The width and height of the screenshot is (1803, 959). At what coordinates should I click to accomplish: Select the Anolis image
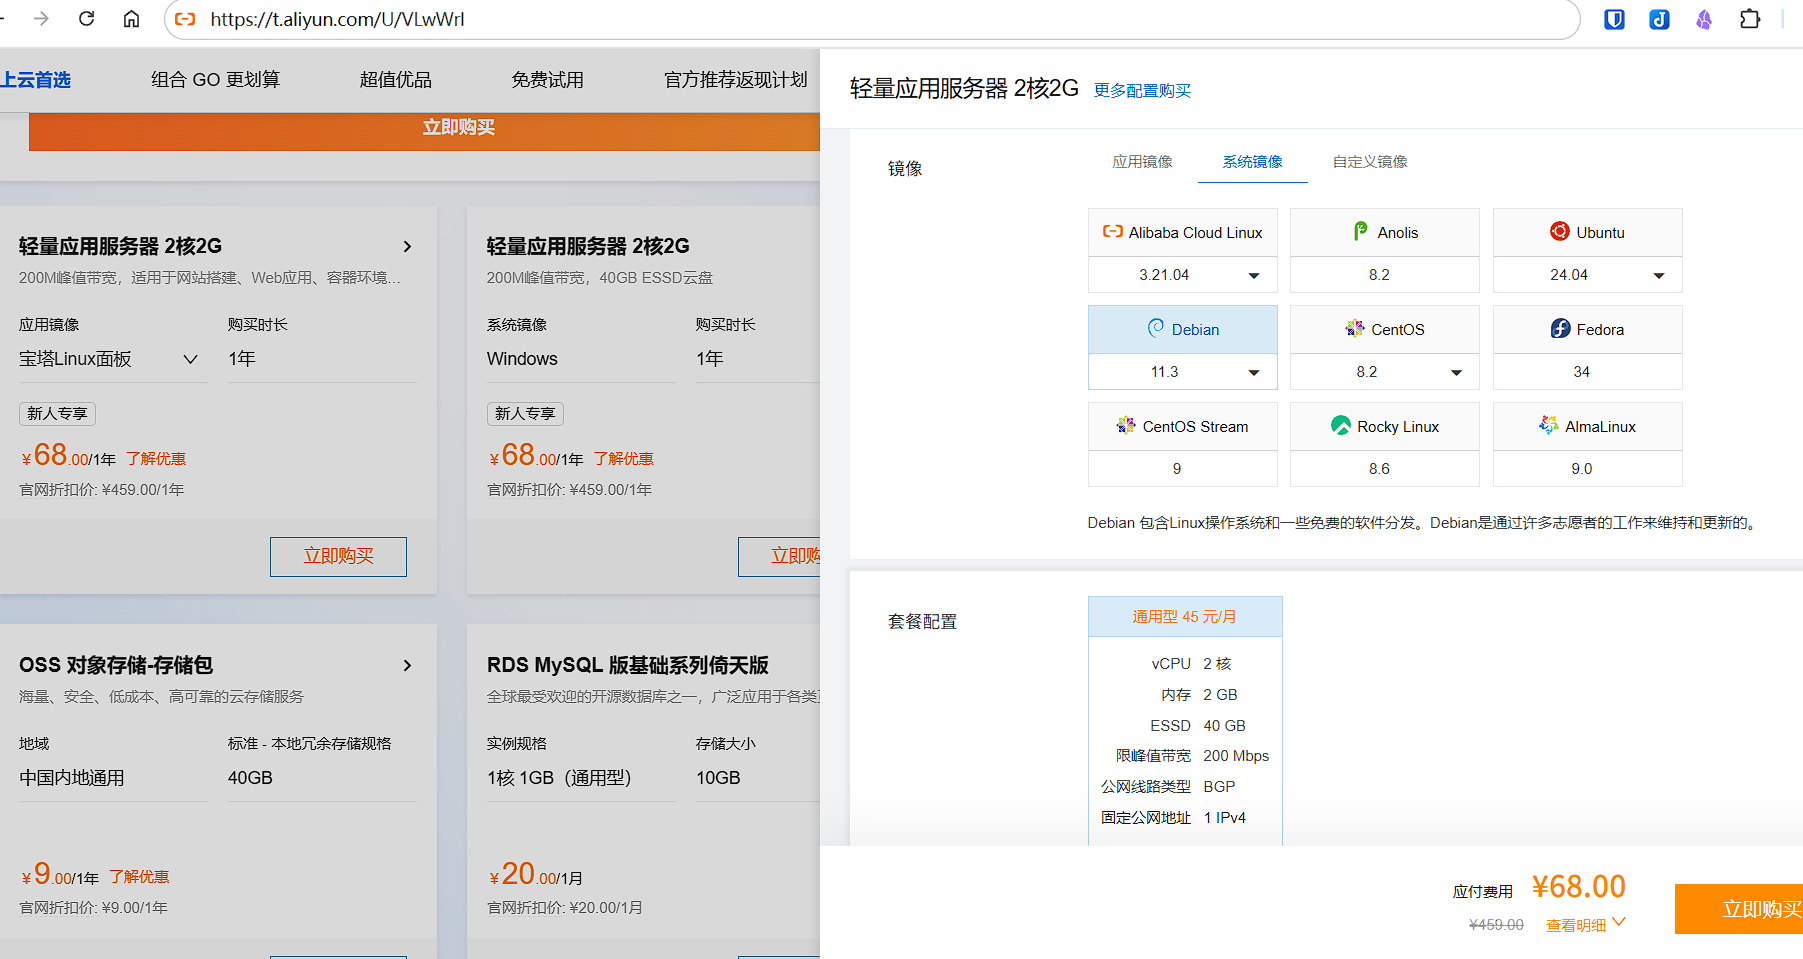click(1385, 232)
